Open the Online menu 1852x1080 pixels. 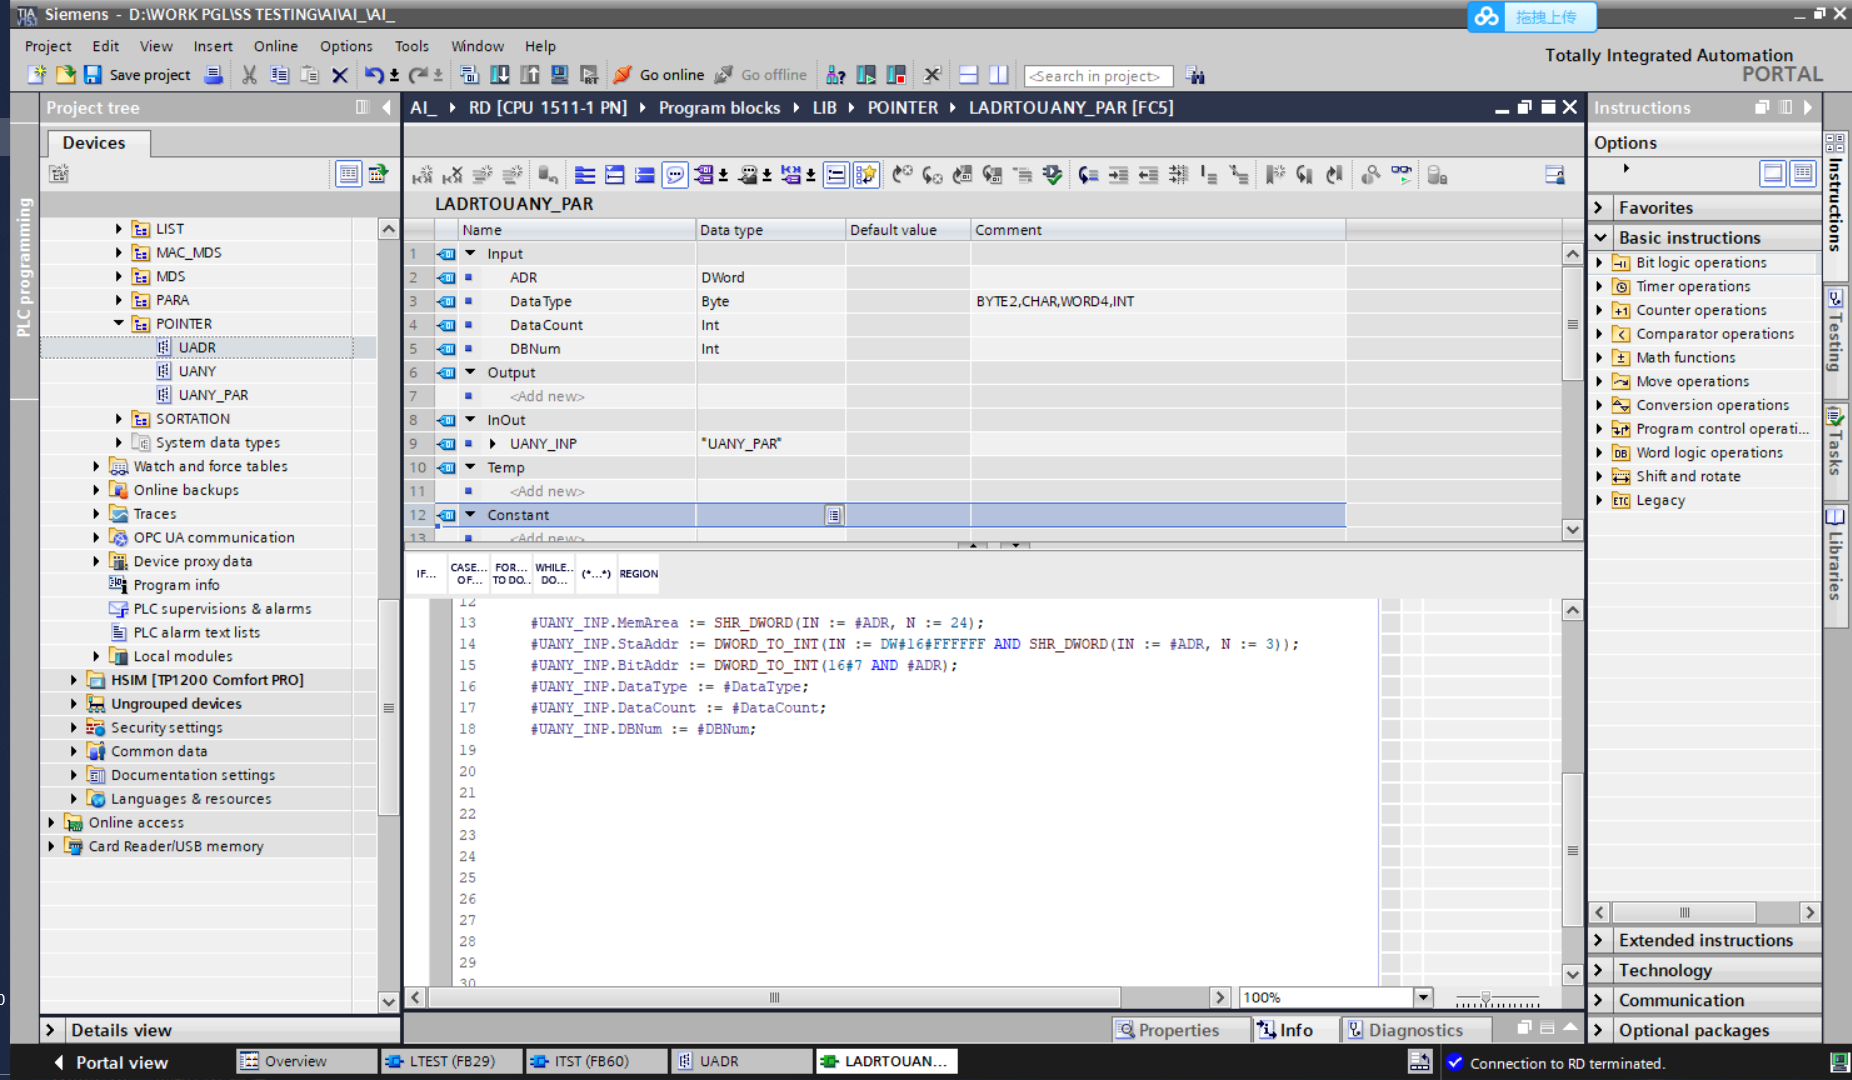[x=275, y=46]
